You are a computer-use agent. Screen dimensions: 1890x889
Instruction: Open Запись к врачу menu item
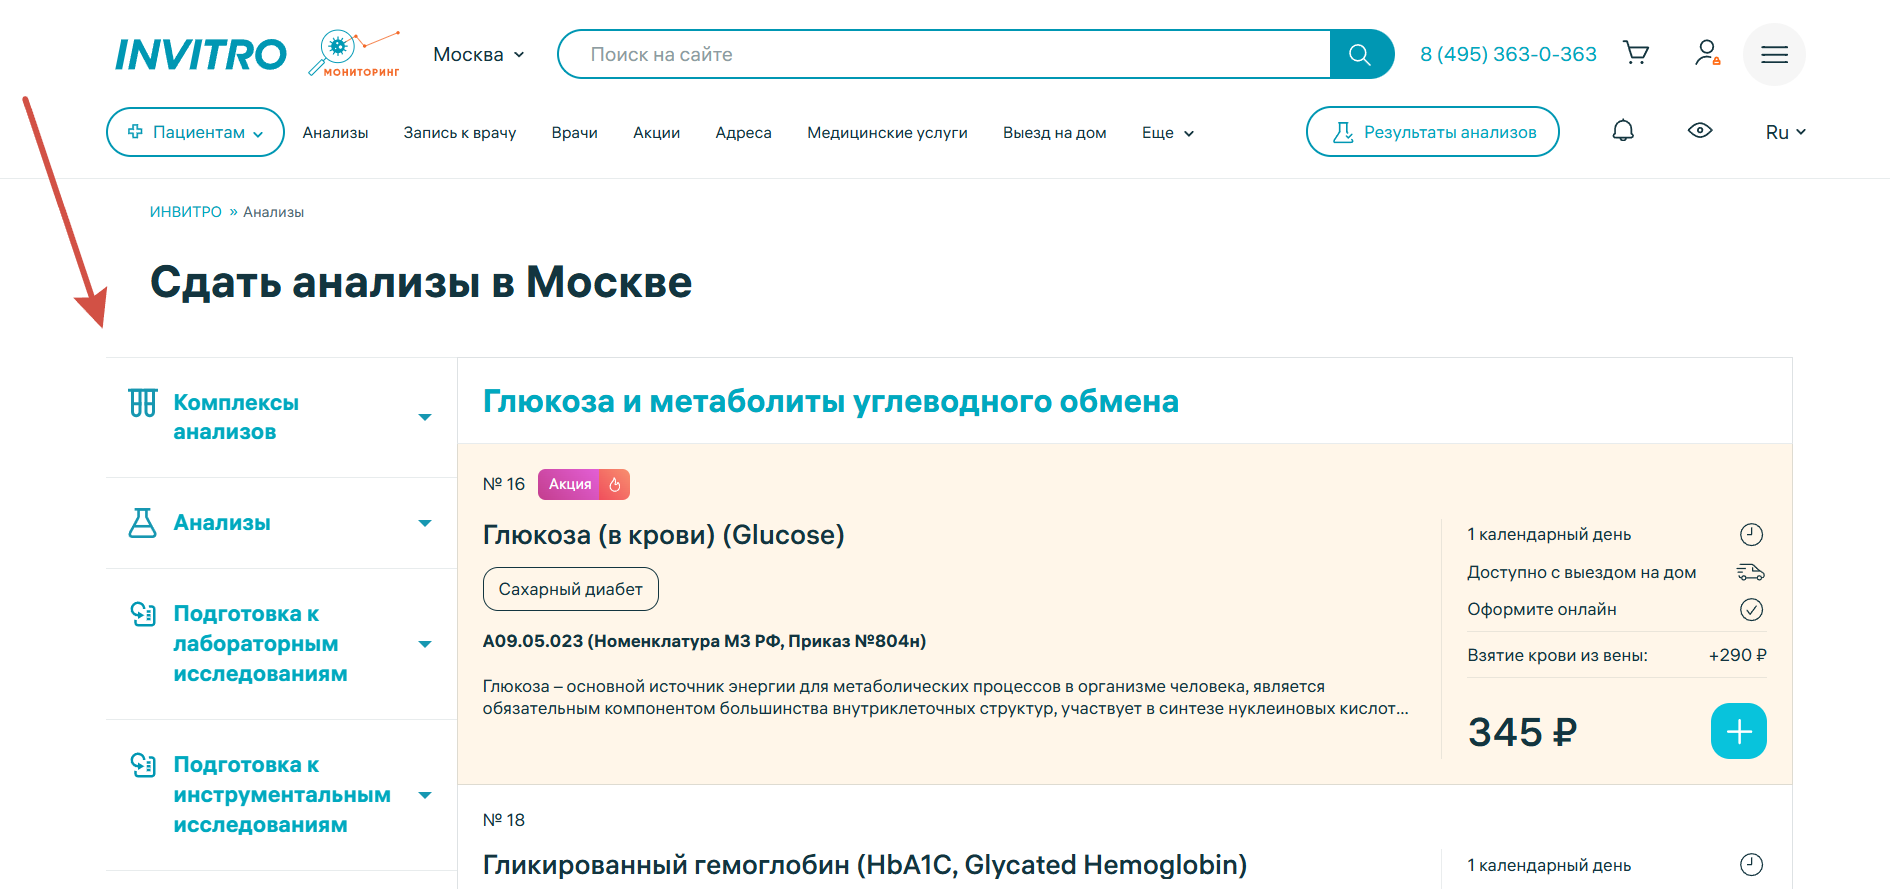coord(460,133)
